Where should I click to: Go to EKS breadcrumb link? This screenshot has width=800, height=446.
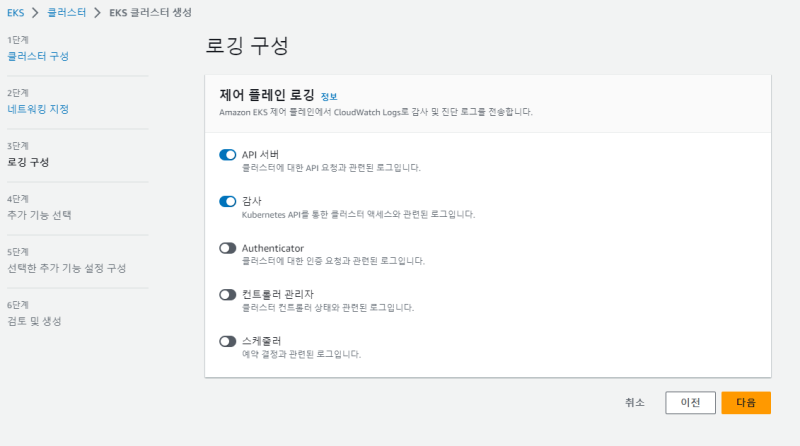coord(16,12)
